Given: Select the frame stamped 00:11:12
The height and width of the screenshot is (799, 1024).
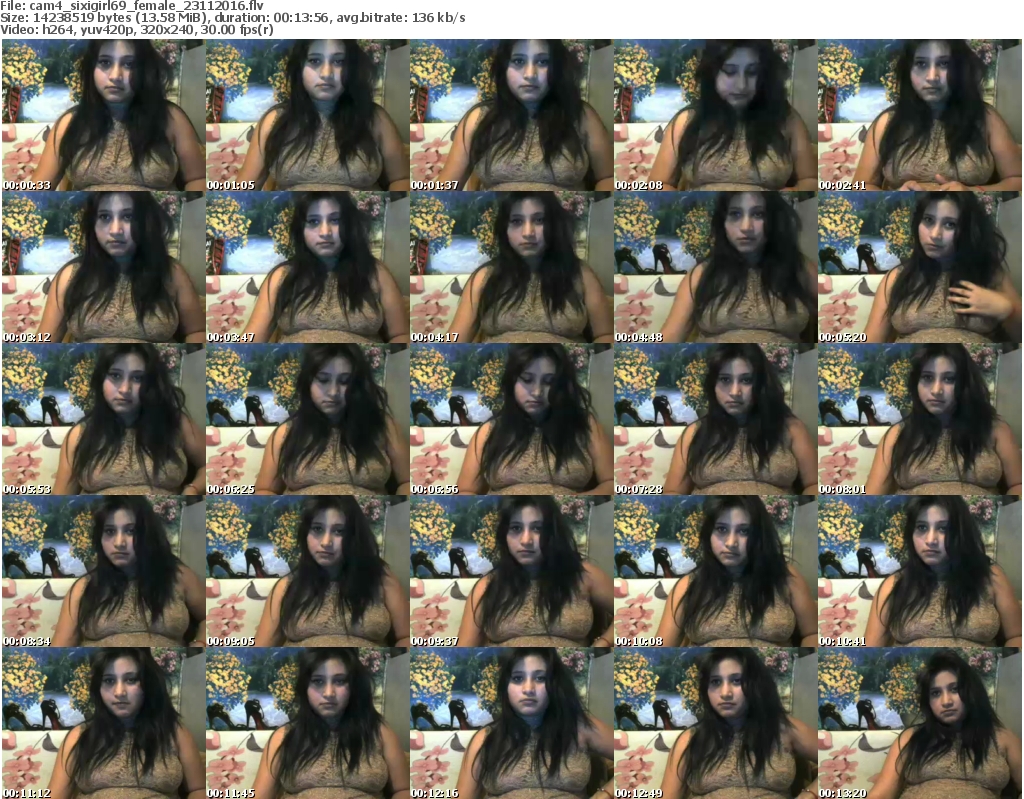Looking at the screenshot, I should click(103, 723).
